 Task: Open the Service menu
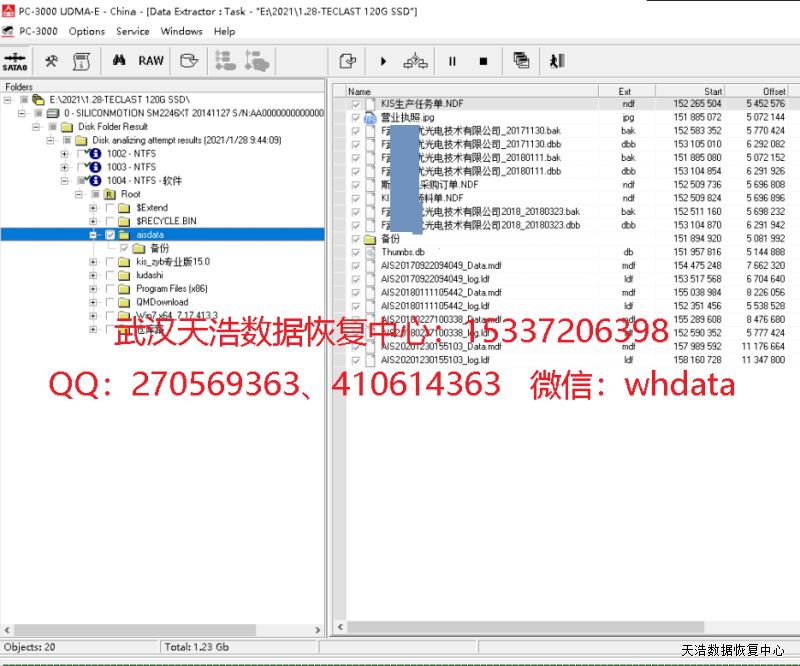coord(133,31)
